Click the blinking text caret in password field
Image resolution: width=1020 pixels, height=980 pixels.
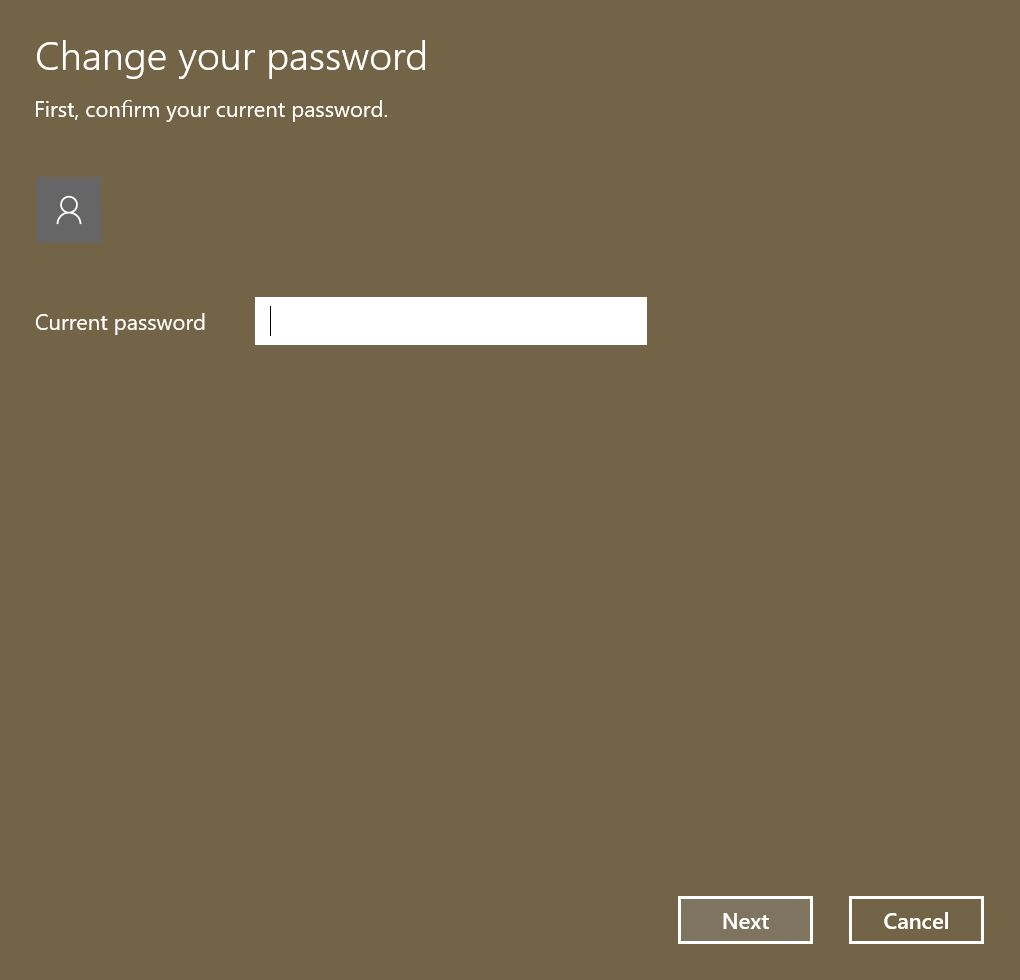point(271,321)
